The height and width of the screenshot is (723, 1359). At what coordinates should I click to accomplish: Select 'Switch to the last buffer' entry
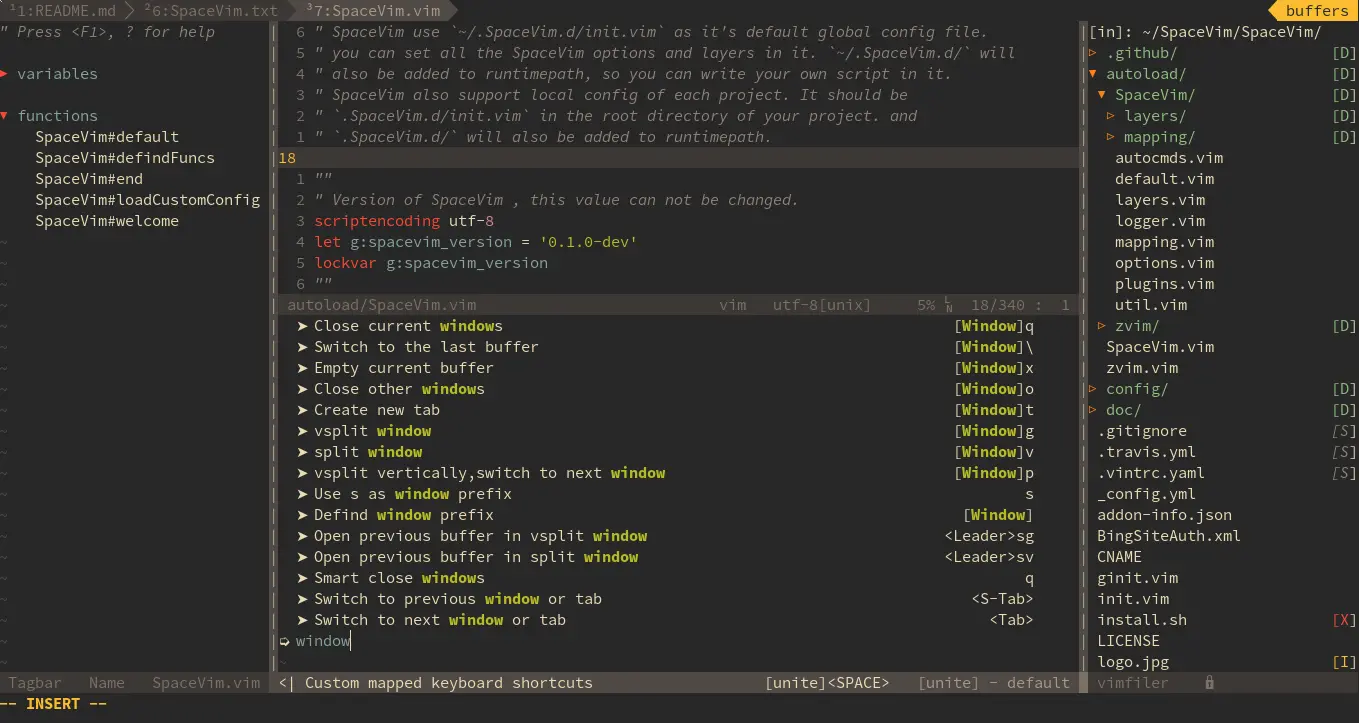pyautogui.click(x=665, y=347)
